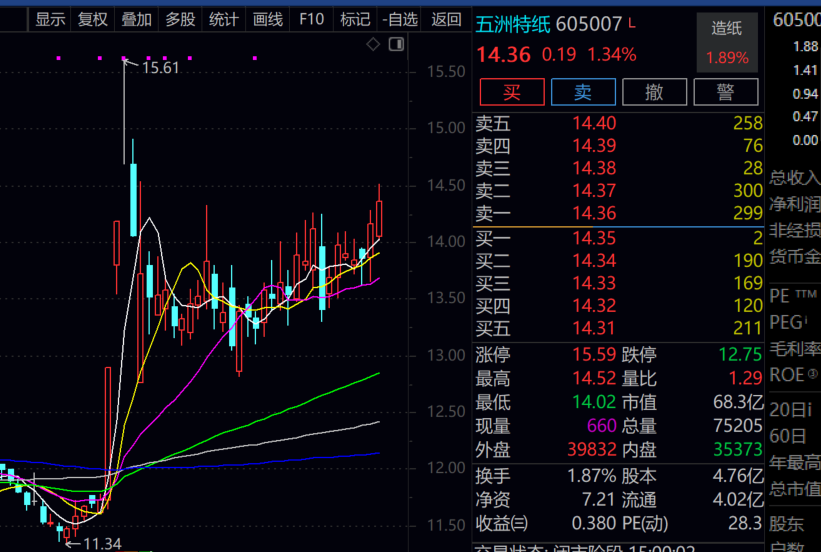Open the 复权 menu
The height and width of the screenshot is (552, 821).
tap(93, 20)
